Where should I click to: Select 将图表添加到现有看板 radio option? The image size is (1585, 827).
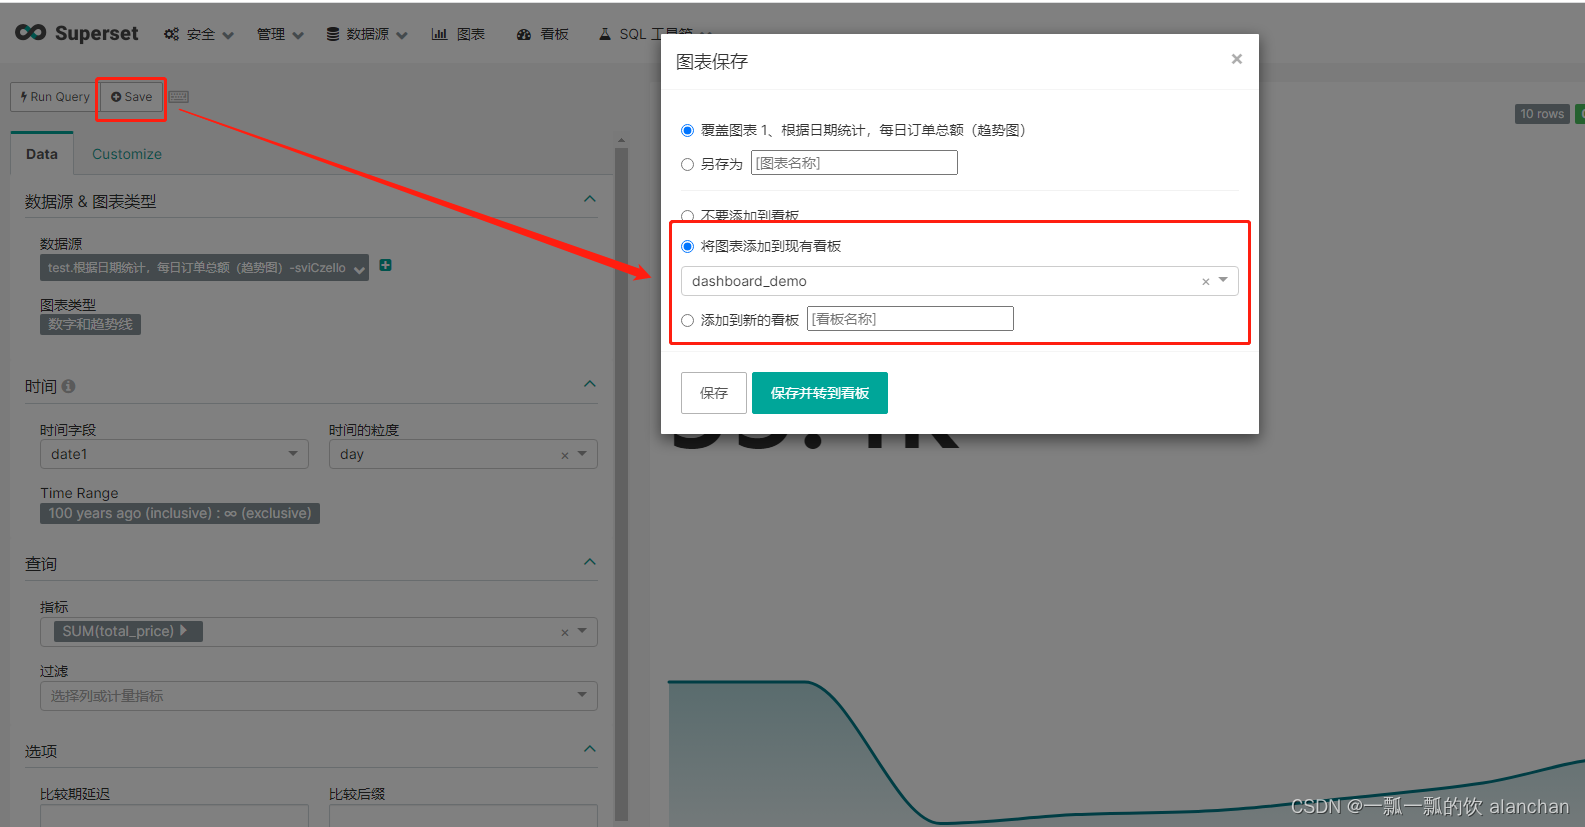tap(687, 246)
